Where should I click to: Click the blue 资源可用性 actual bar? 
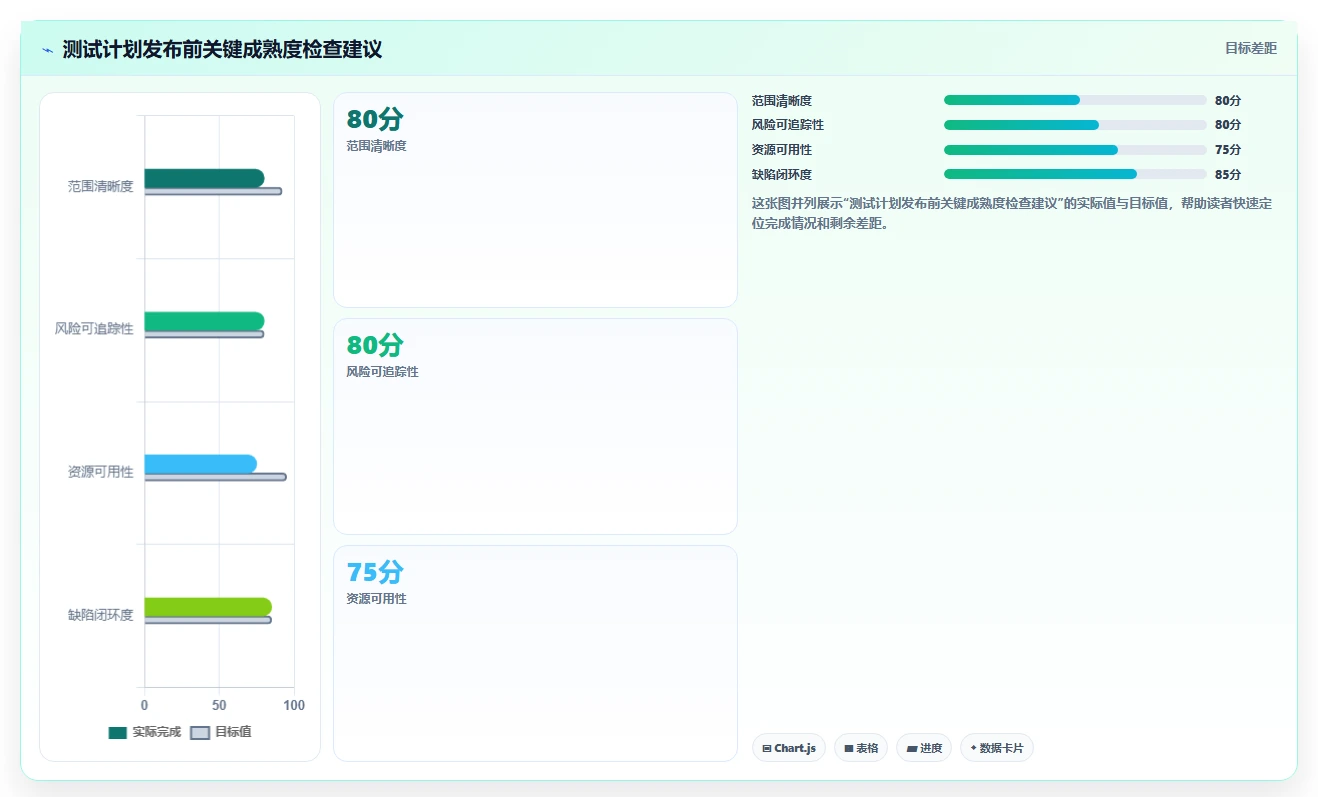200,464
